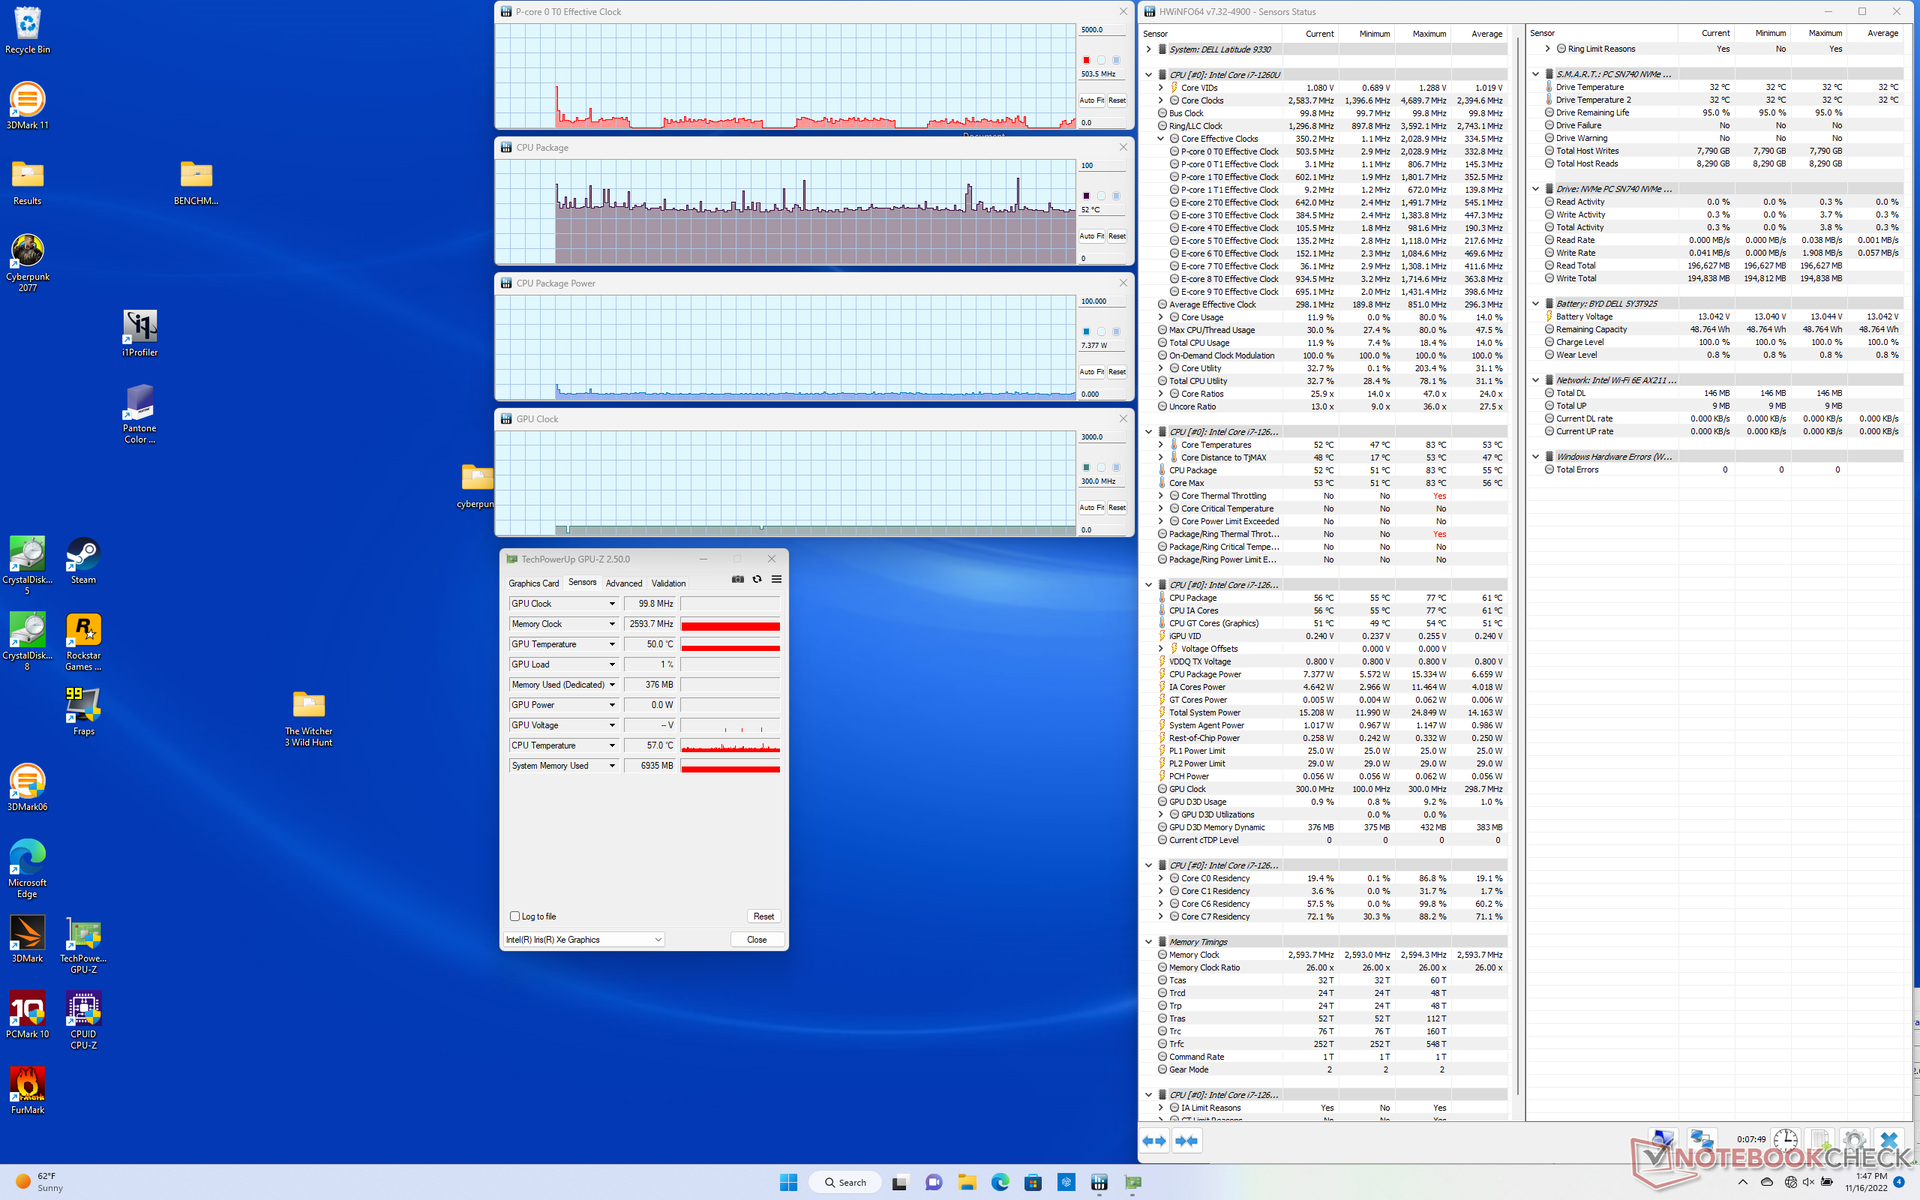
Task: Open Memory Clock sensor dropdown in GPU-Z
Action: [612, 624]
